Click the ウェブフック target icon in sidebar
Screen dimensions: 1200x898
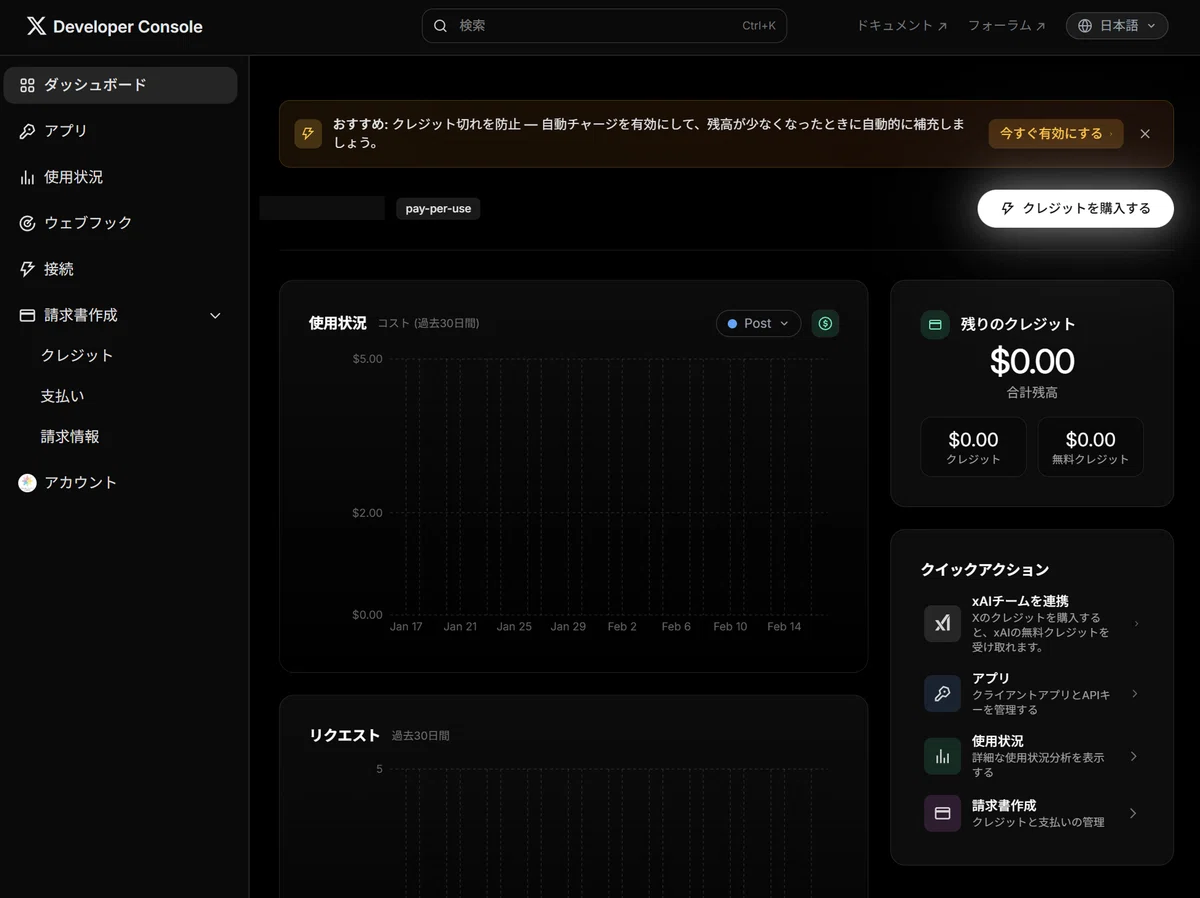tap(27, 223)
